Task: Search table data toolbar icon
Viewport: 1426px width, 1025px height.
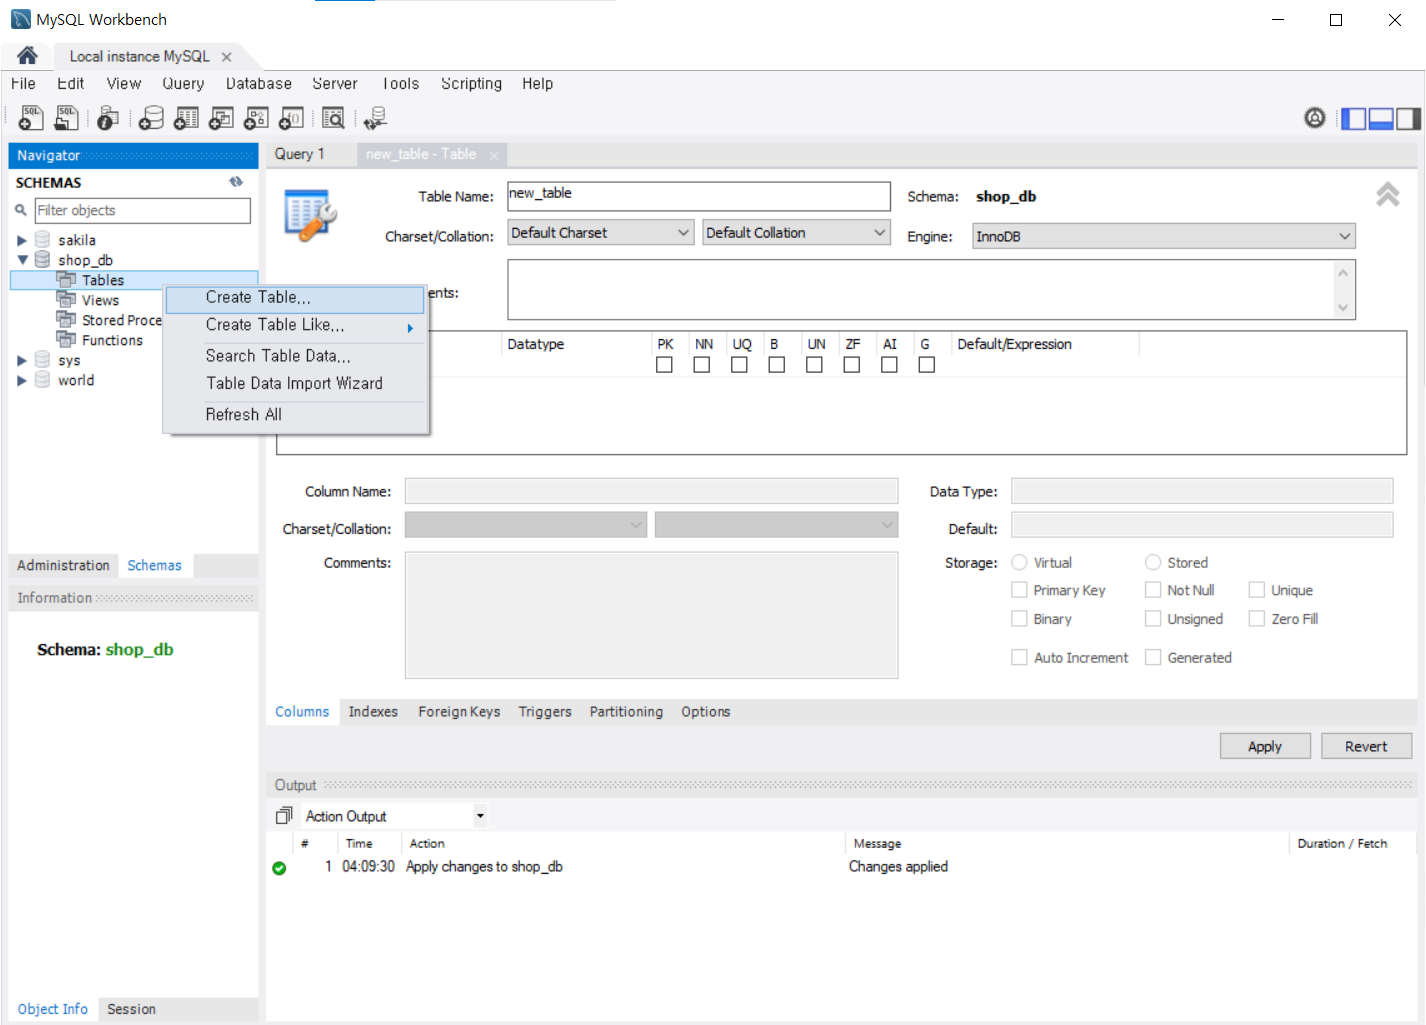Action: click(333, 118)
